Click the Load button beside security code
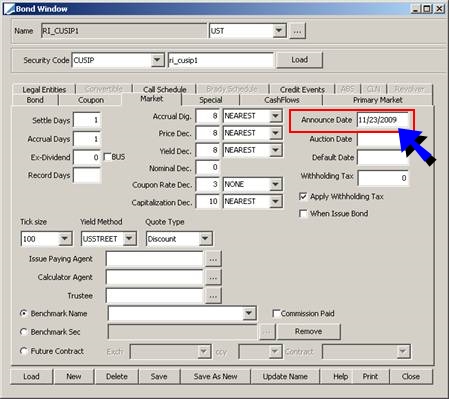The height and width of the screenshot is (399, 449). coord(299,60)
